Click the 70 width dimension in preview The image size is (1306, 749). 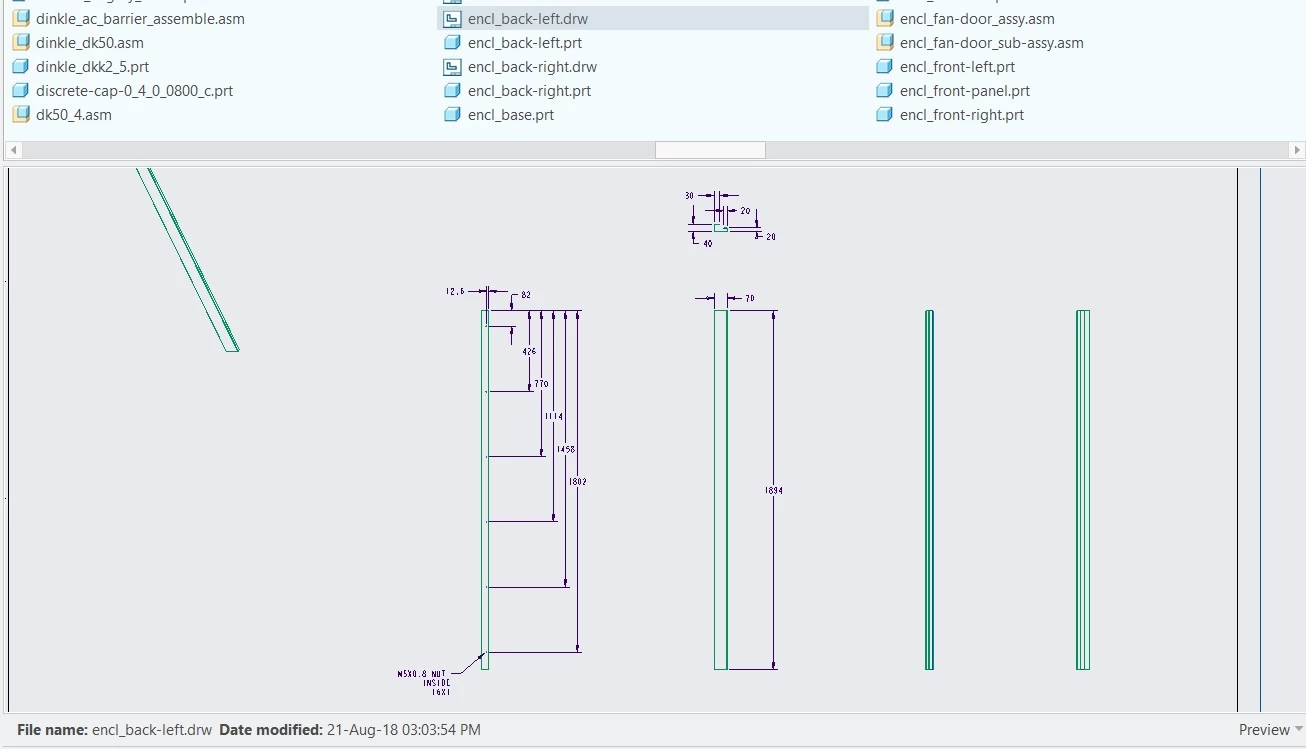[750, 299]
